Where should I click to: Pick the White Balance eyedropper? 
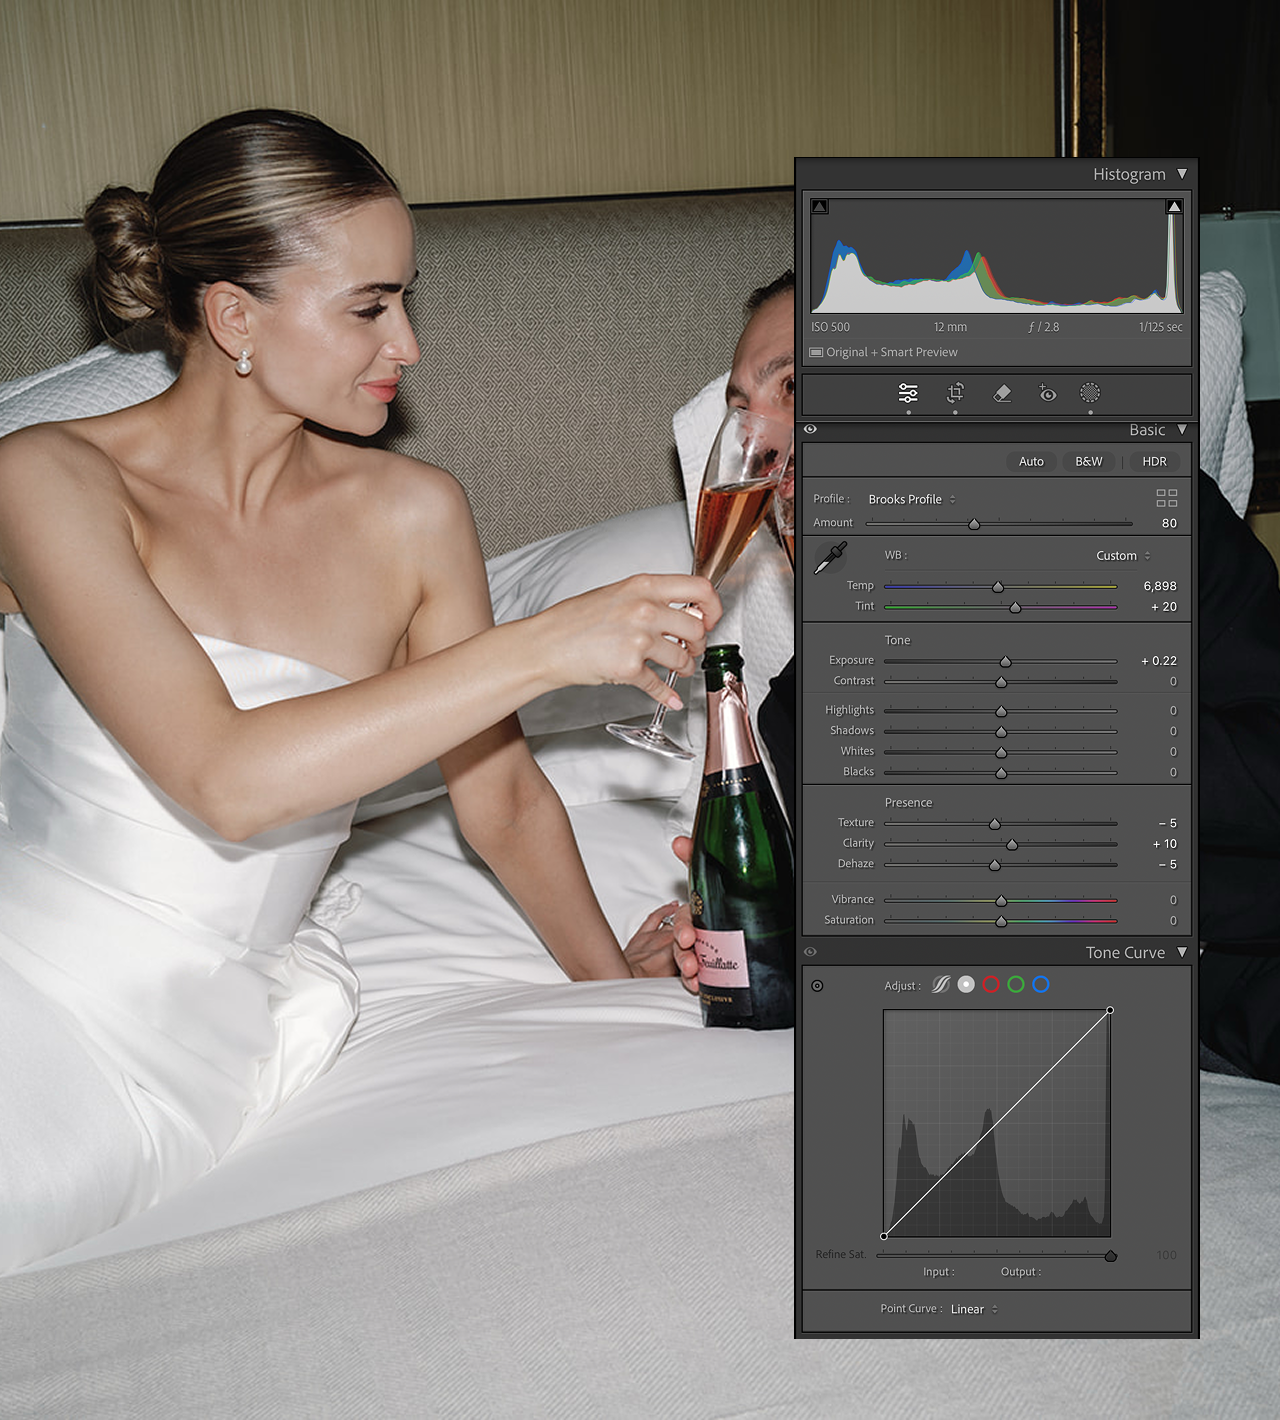[830, 558]
